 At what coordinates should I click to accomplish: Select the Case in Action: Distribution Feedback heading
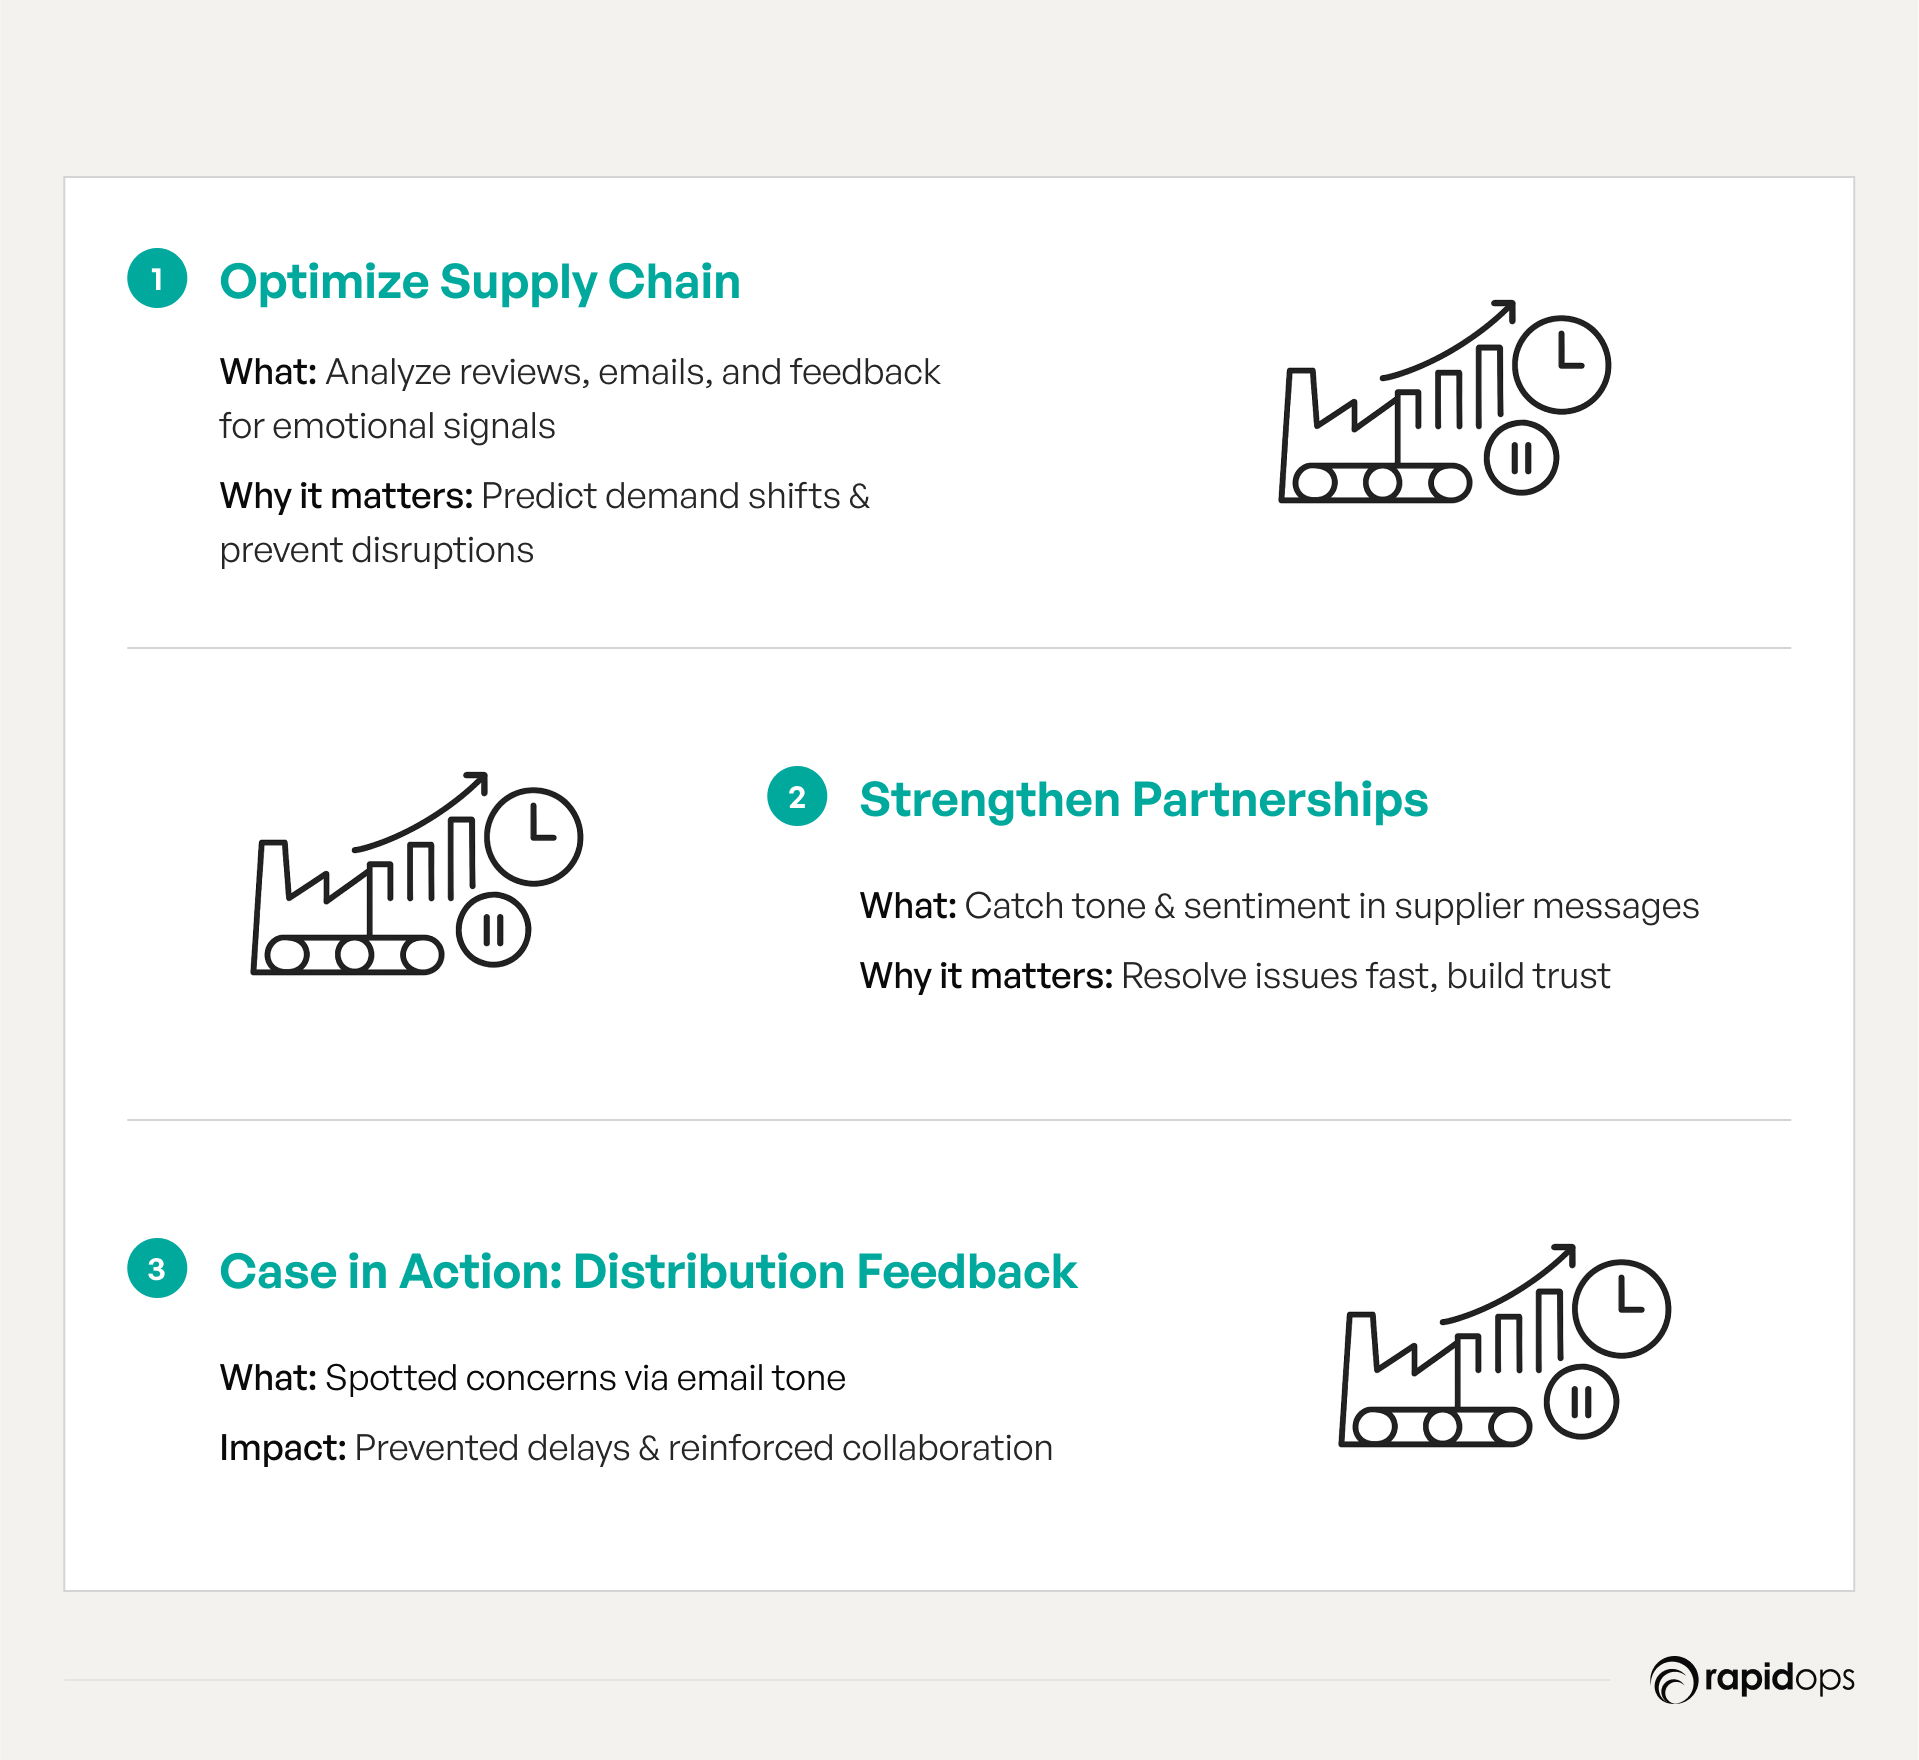tap(648, 1272)
